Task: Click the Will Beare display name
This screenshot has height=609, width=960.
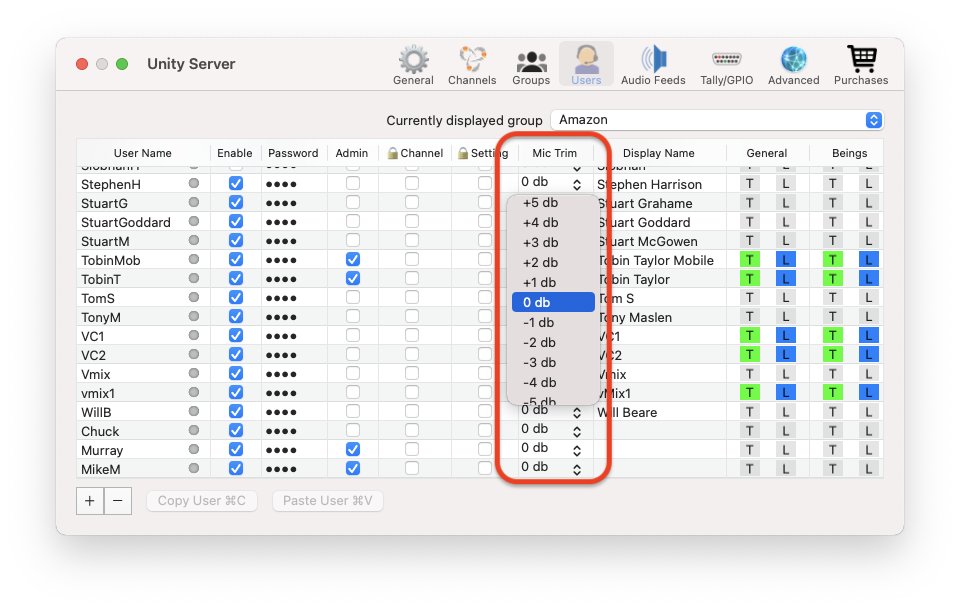Action: pyautogui.click(x=627, y=413)
